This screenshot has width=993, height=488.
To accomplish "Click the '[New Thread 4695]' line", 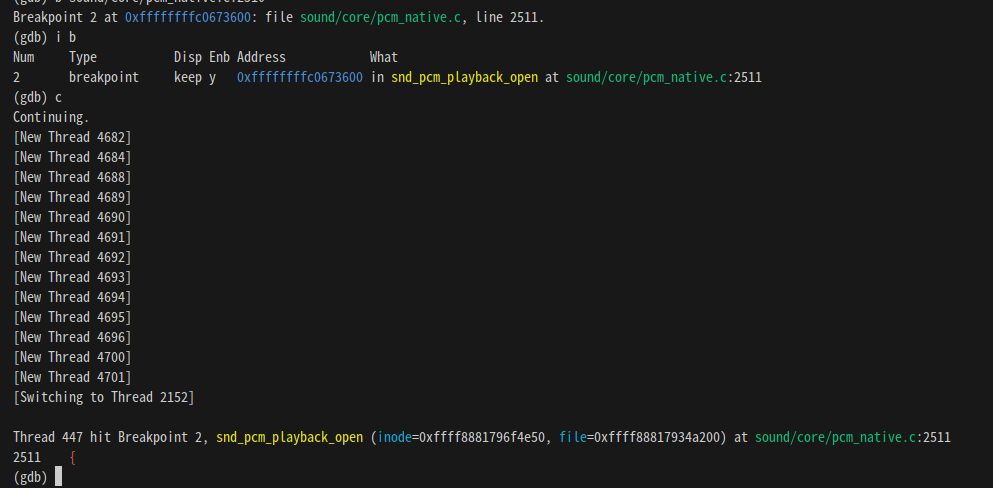I will pyautogui.click(x=72, y=317).
